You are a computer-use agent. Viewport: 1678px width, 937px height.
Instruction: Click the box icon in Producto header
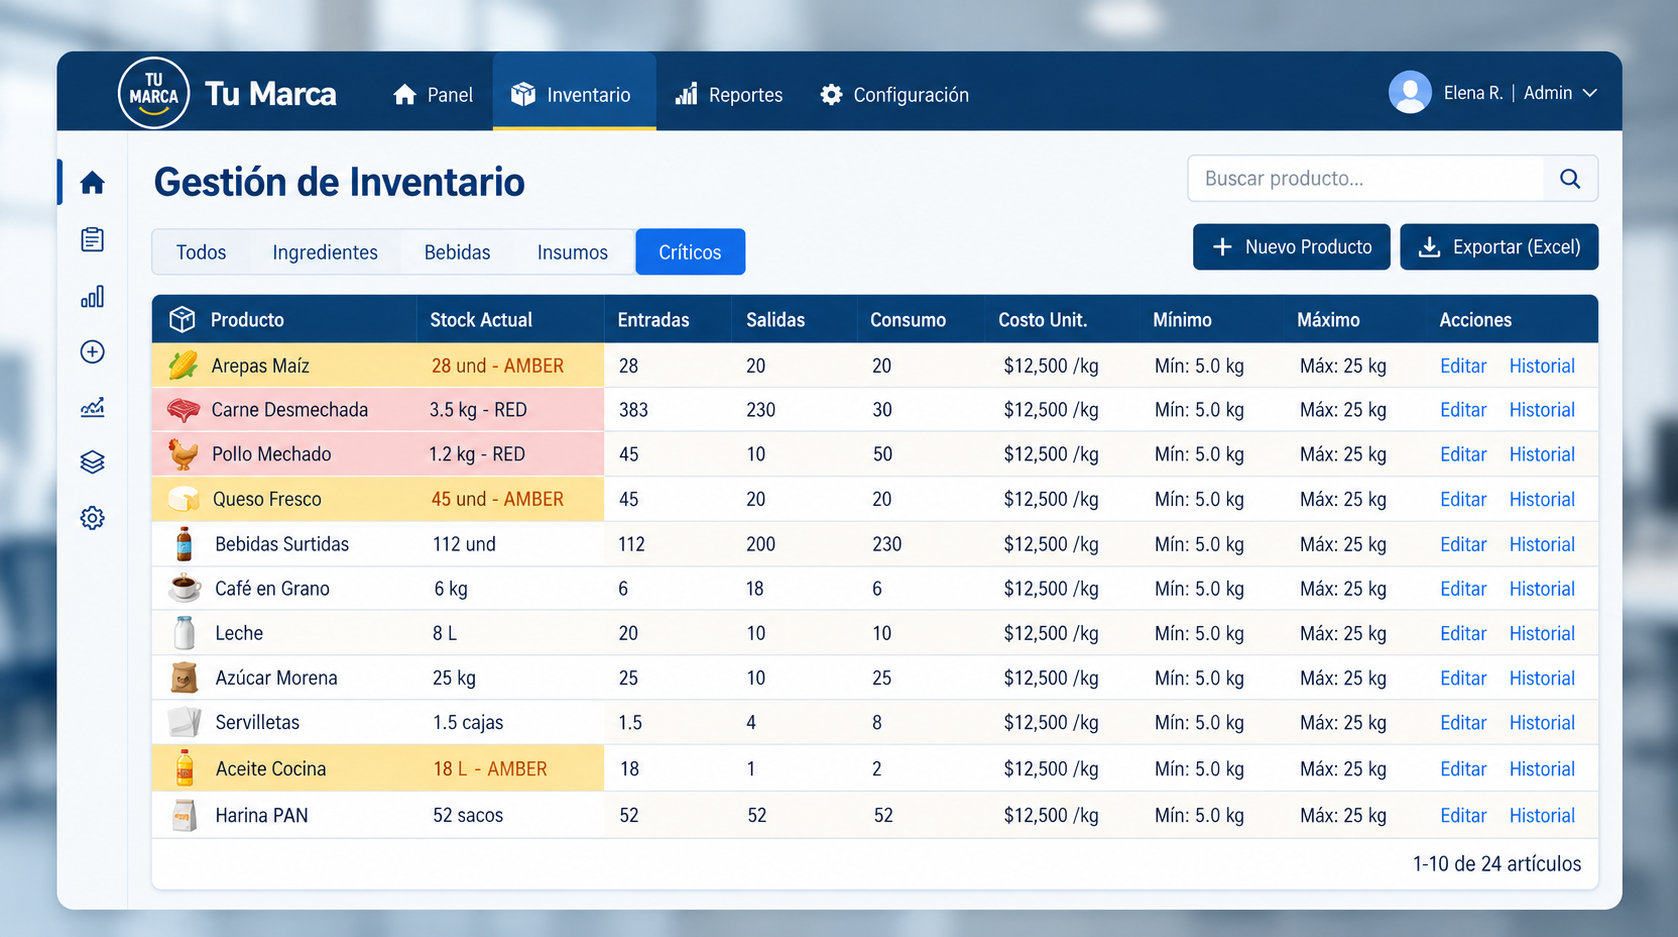point(182,319)
